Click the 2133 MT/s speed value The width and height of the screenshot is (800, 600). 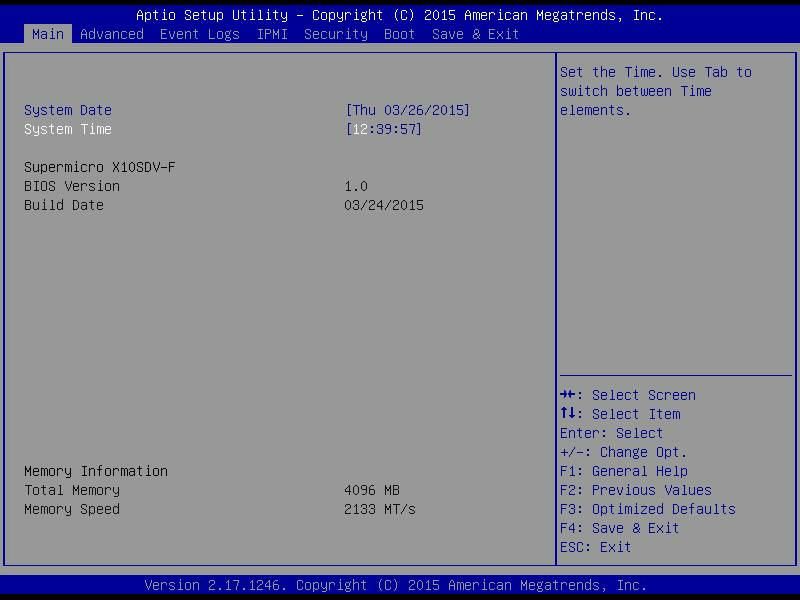click(x=380, y=509)
